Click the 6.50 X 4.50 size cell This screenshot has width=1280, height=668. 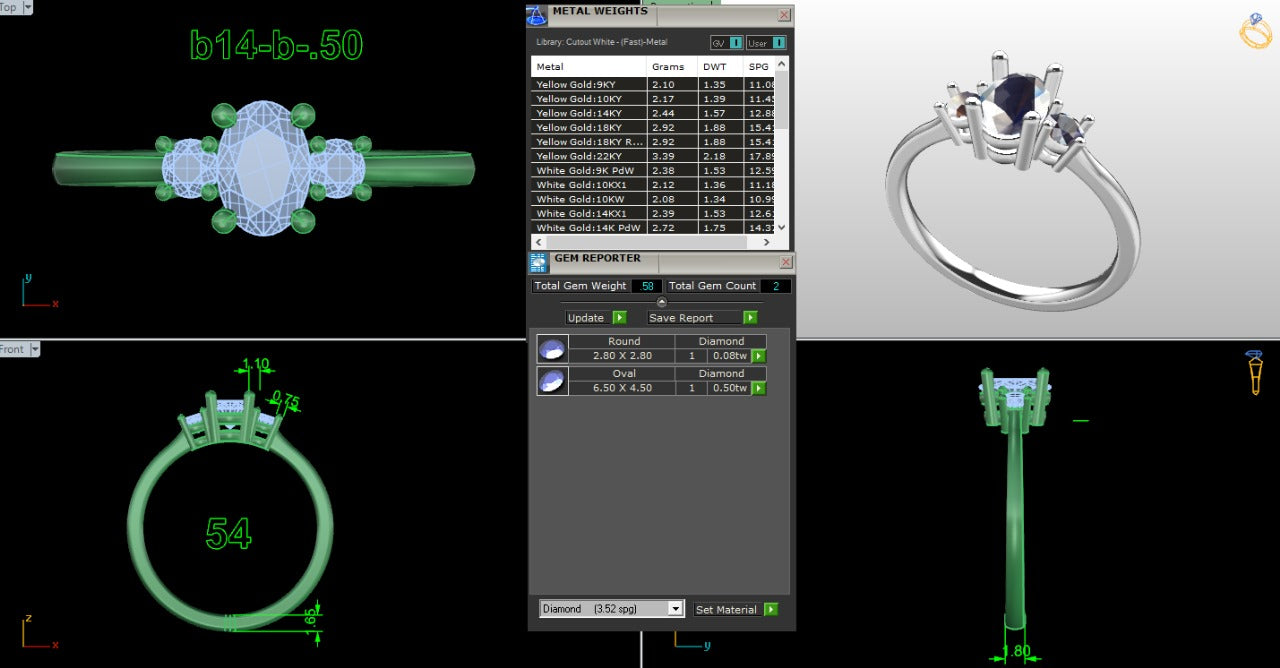coord(622,388)
